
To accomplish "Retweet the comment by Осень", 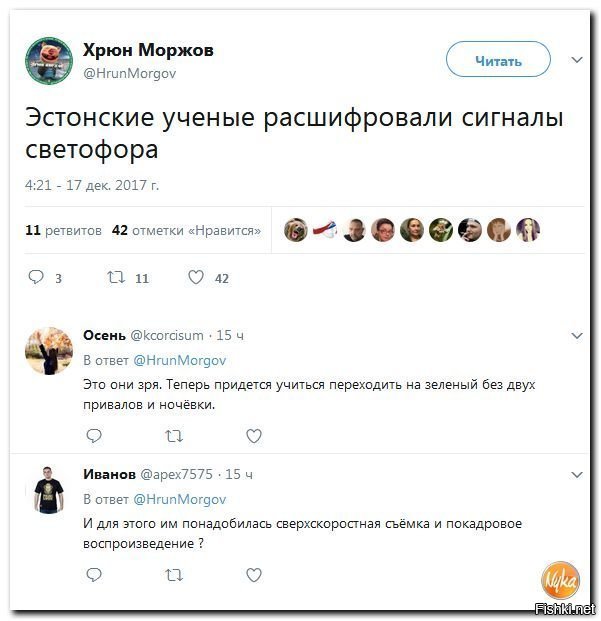I will (x=174, y=436).
